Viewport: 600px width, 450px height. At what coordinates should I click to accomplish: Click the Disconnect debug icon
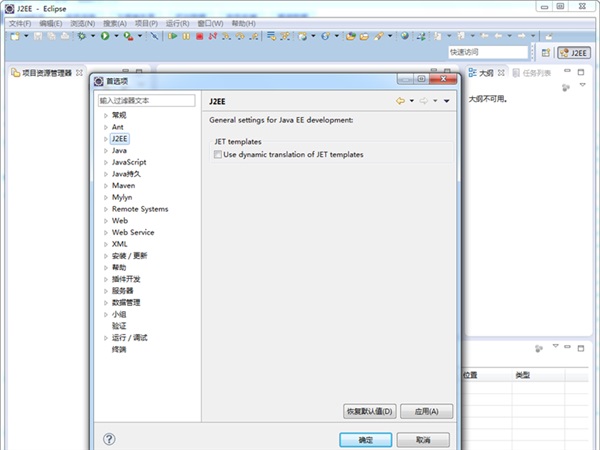(213, 36)
